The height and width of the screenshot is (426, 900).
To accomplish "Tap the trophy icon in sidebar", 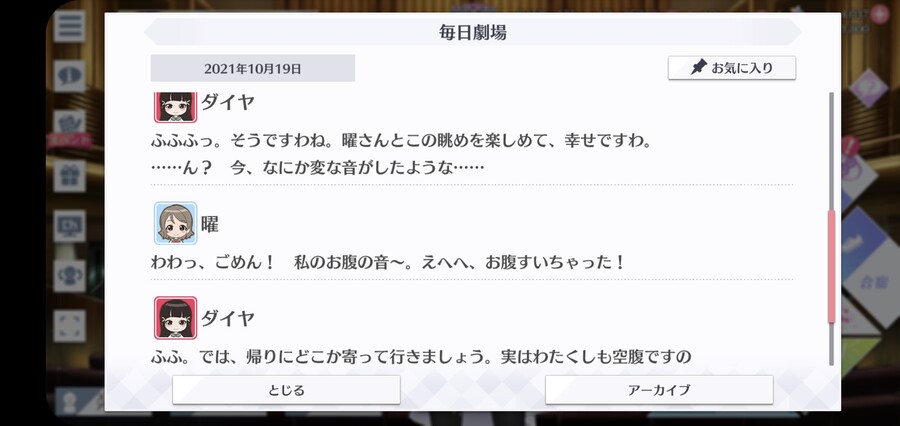I will coord(69,276).
